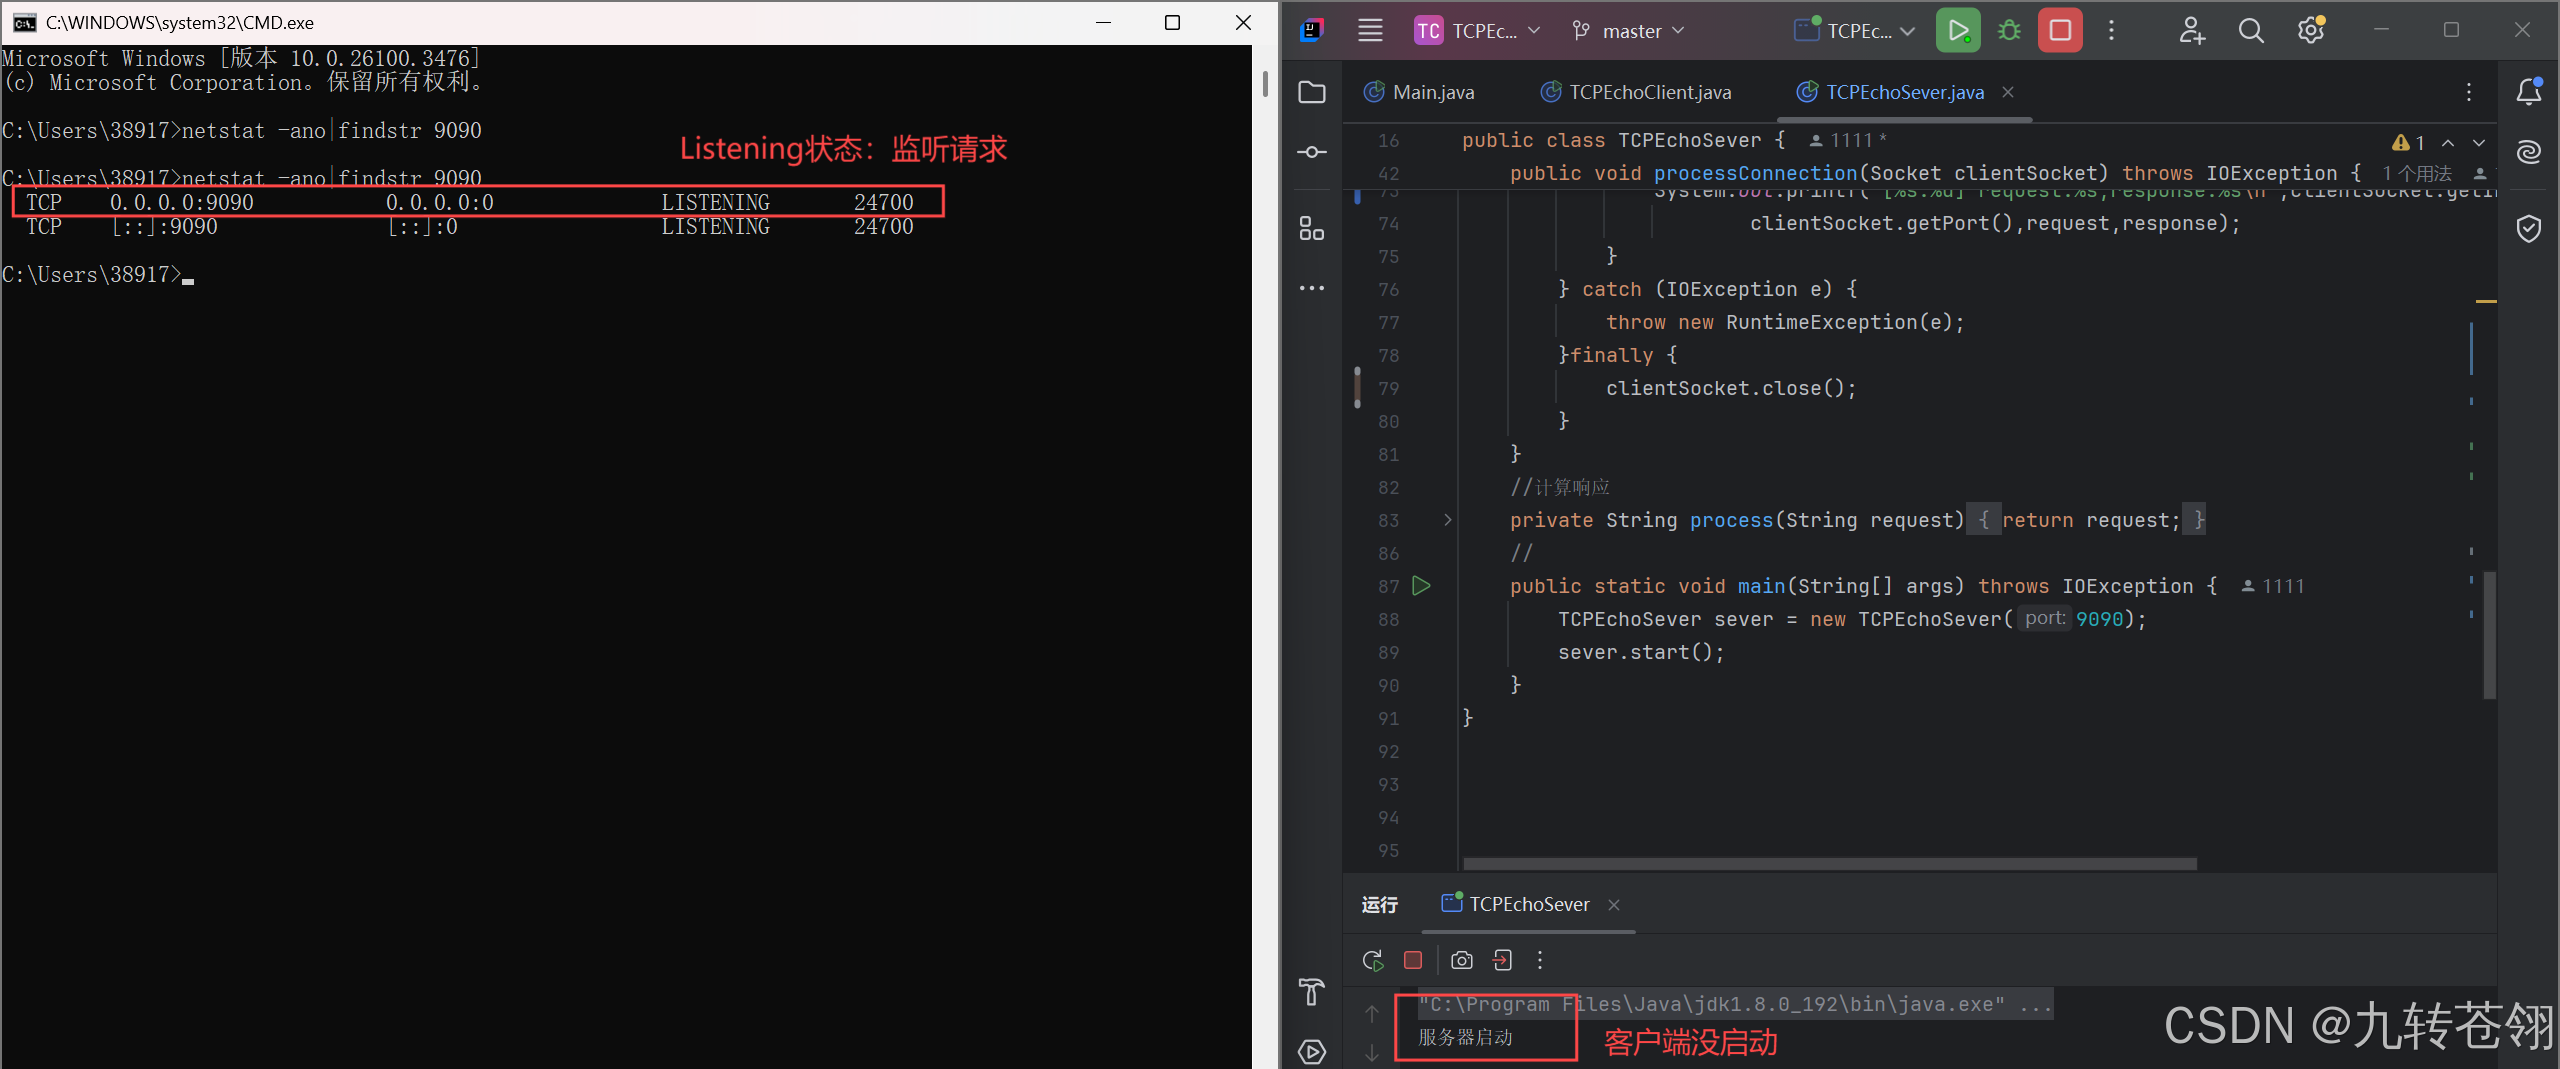Screen dimensions: 2560x1069
Task: Click the up arrow in the console gutter
Action: 1372,1013
